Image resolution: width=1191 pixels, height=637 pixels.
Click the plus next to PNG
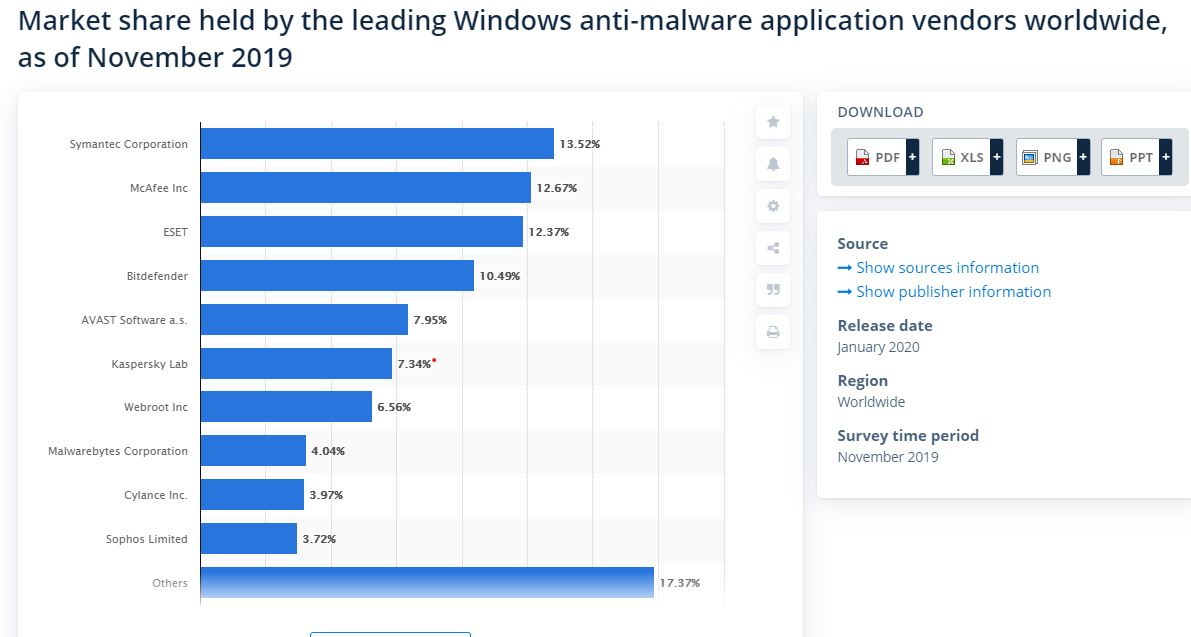(1083, 157)
